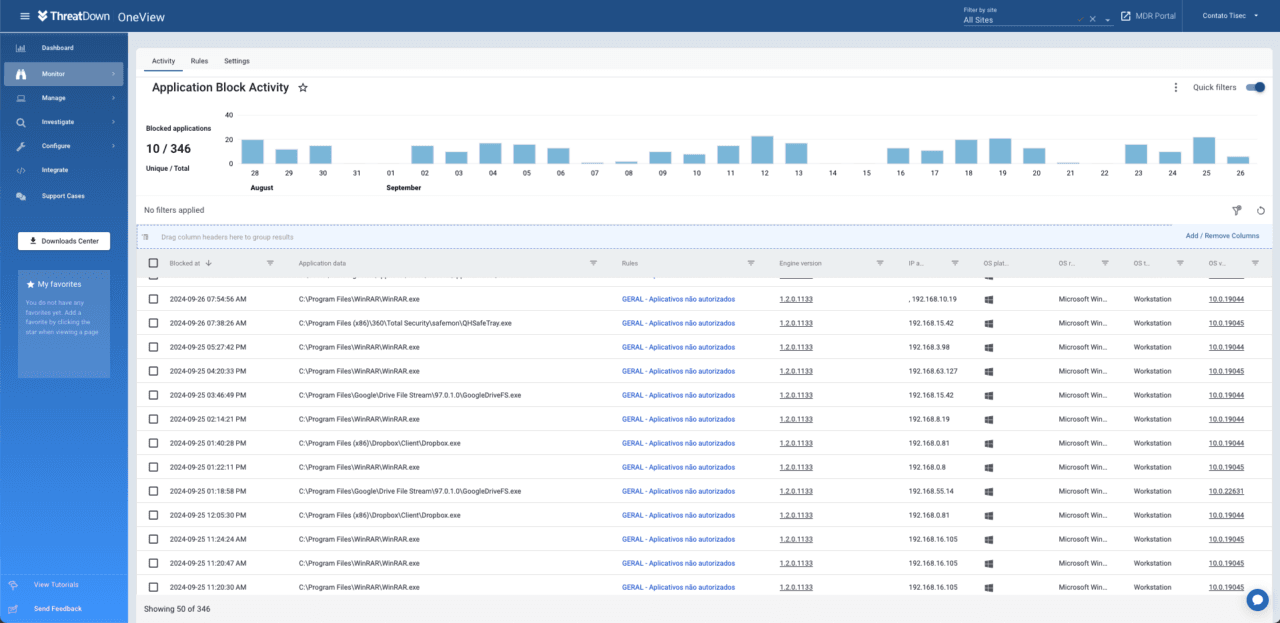The height and width of the screenshot is (623, 1280).
Task: Tick the select-all header checkbox
Action: pyautogui.click(x=153, y=263)
